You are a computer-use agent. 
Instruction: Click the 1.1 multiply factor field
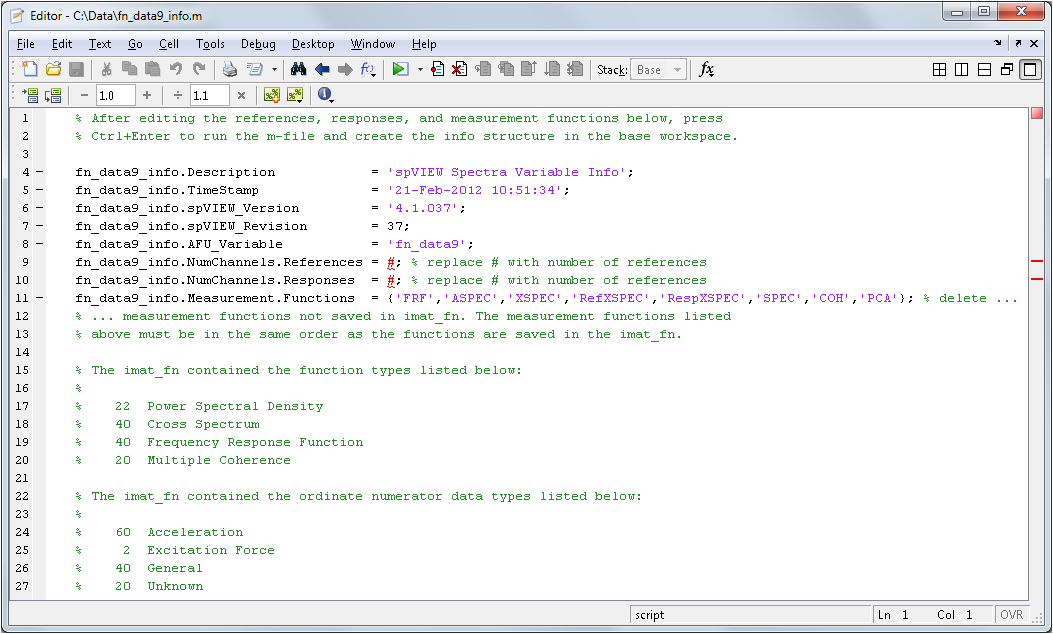click(x=210, y=95)
